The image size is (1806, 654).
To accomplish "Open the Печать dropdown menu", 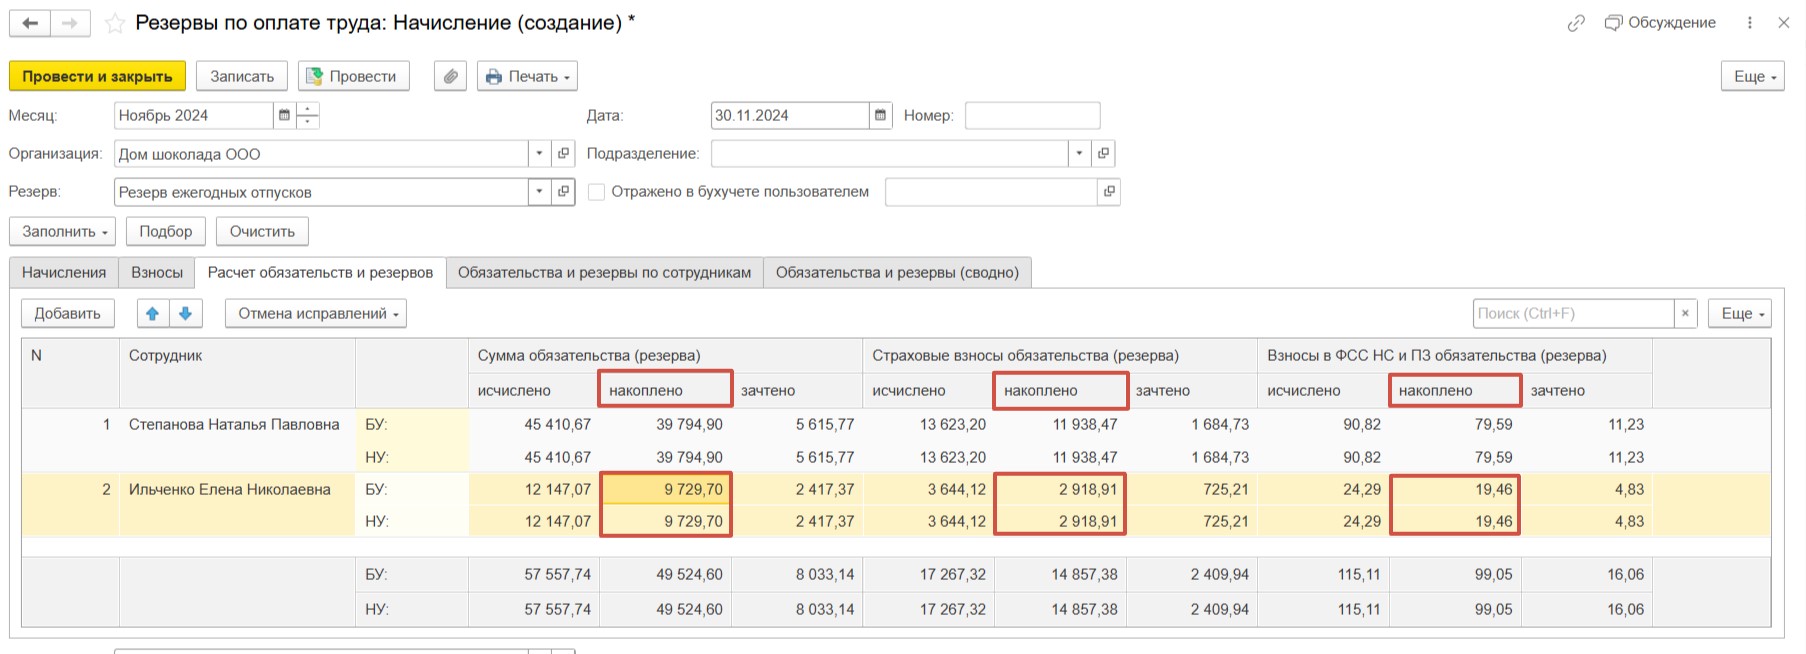I will pos(527,76).
